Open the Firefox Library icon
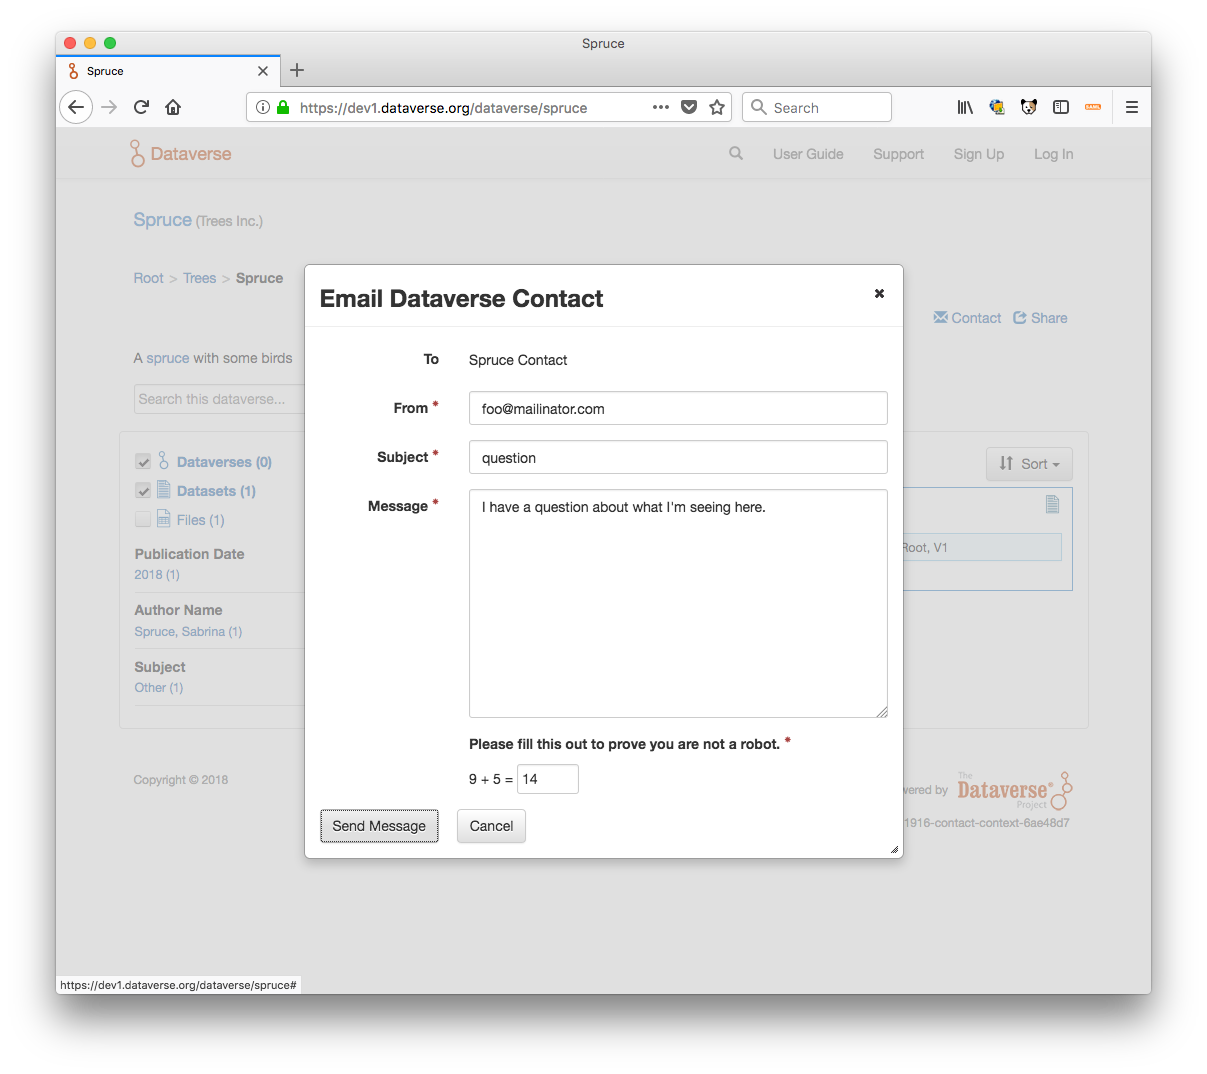 point(965,107)
